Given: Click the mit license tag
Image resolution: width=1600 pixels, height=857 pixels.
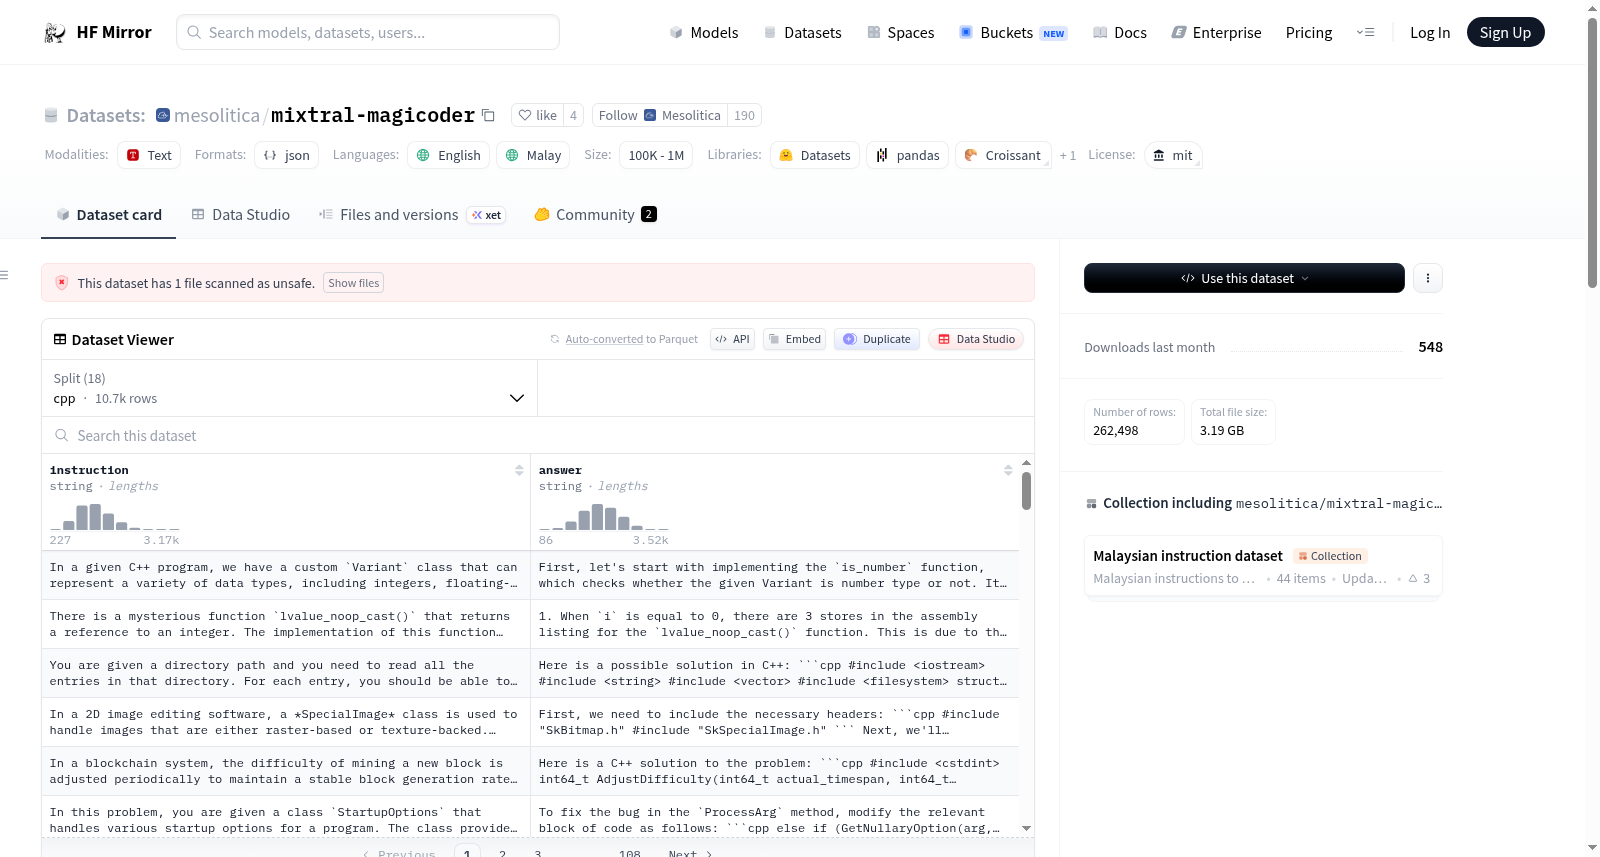Looking at the screenshot, I should point(1173,155).
